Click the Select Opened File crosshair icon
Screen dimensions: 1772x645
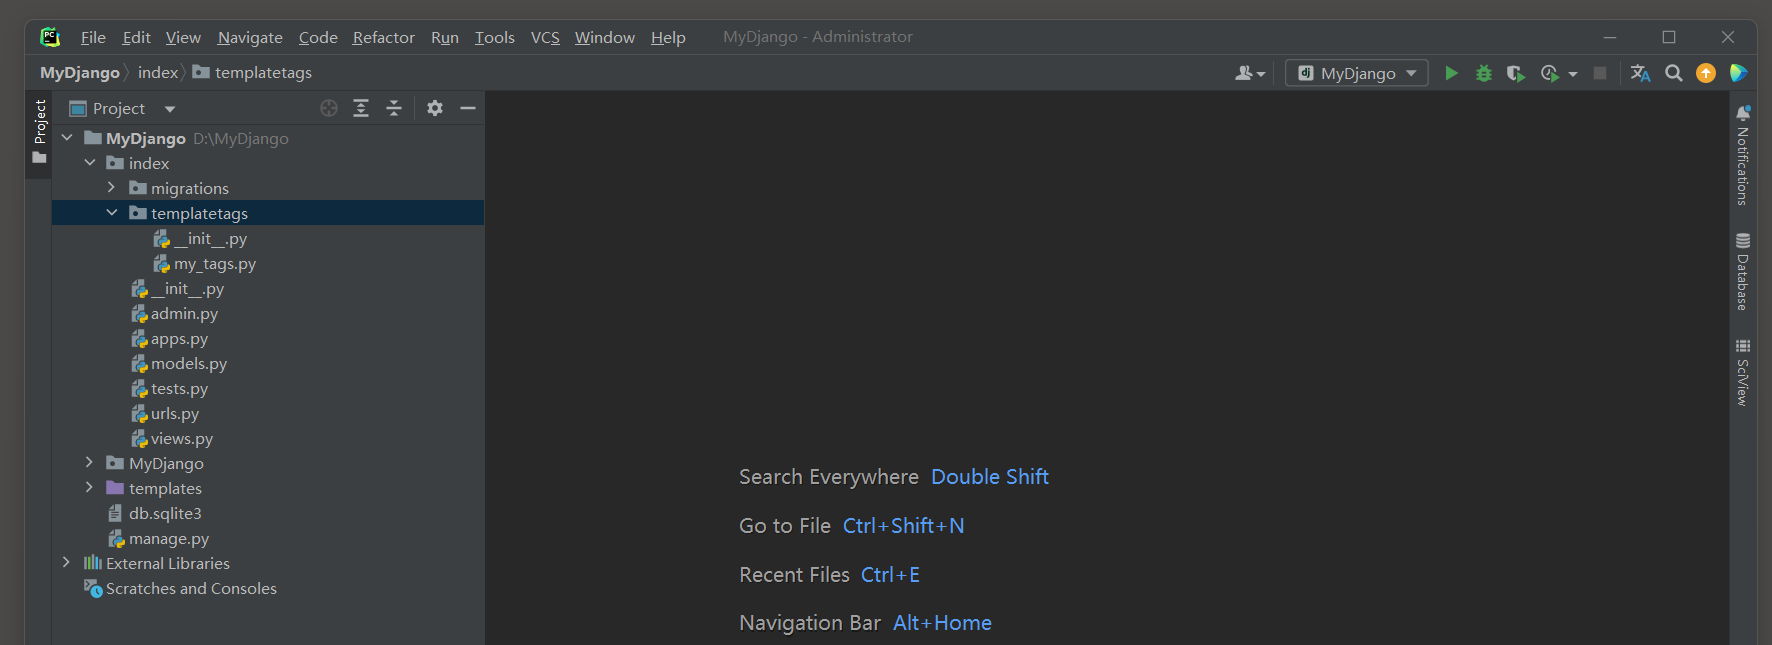click(329, 108)
